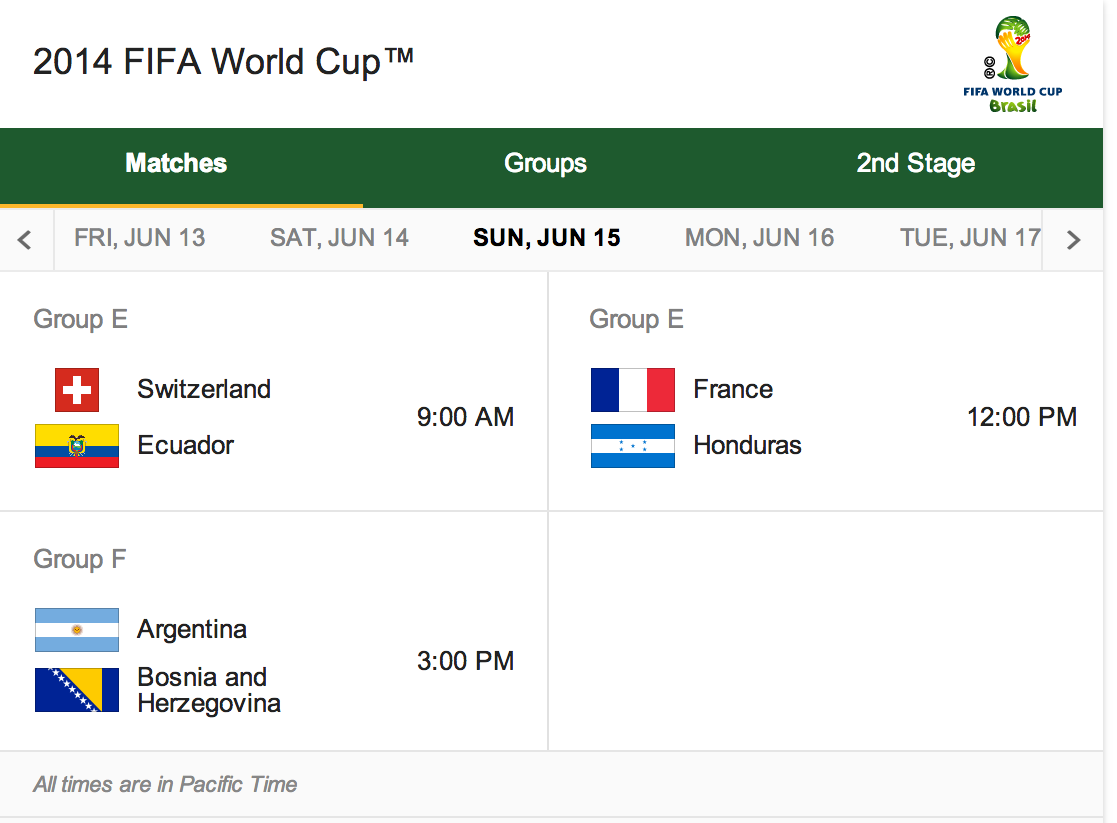Select the FRI, JUN 13 date

140,238
